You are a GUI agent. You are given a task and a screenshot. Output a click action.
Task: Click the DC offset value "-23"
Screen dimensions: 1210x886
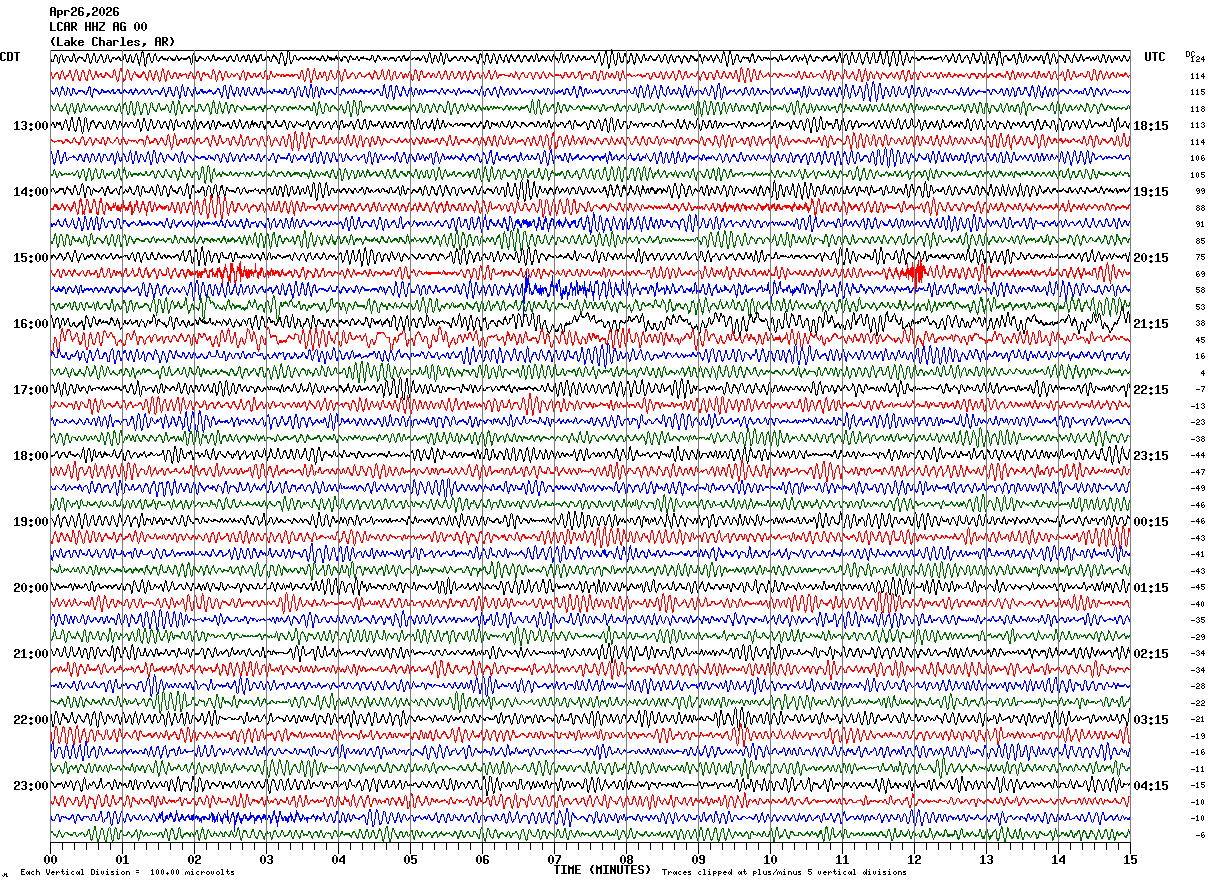coord(1198,423)
